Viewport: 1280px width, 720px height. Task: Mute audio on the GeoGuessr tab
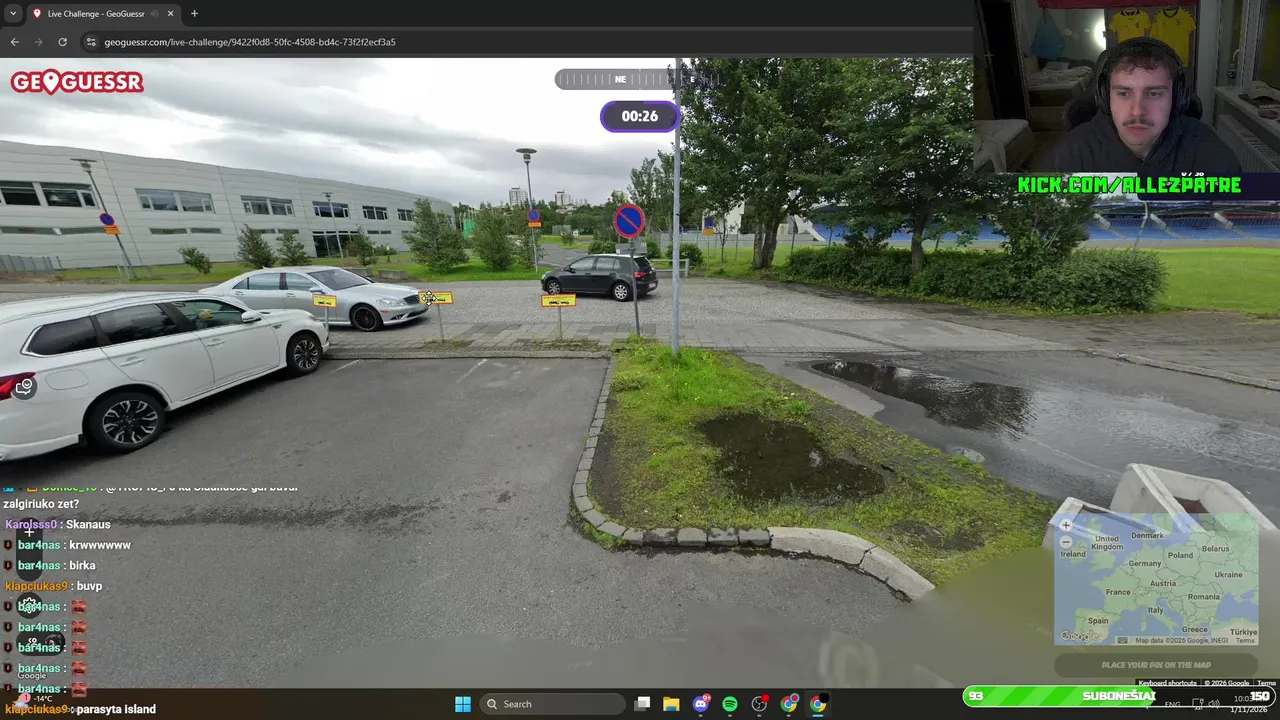[x=155, y=13]
